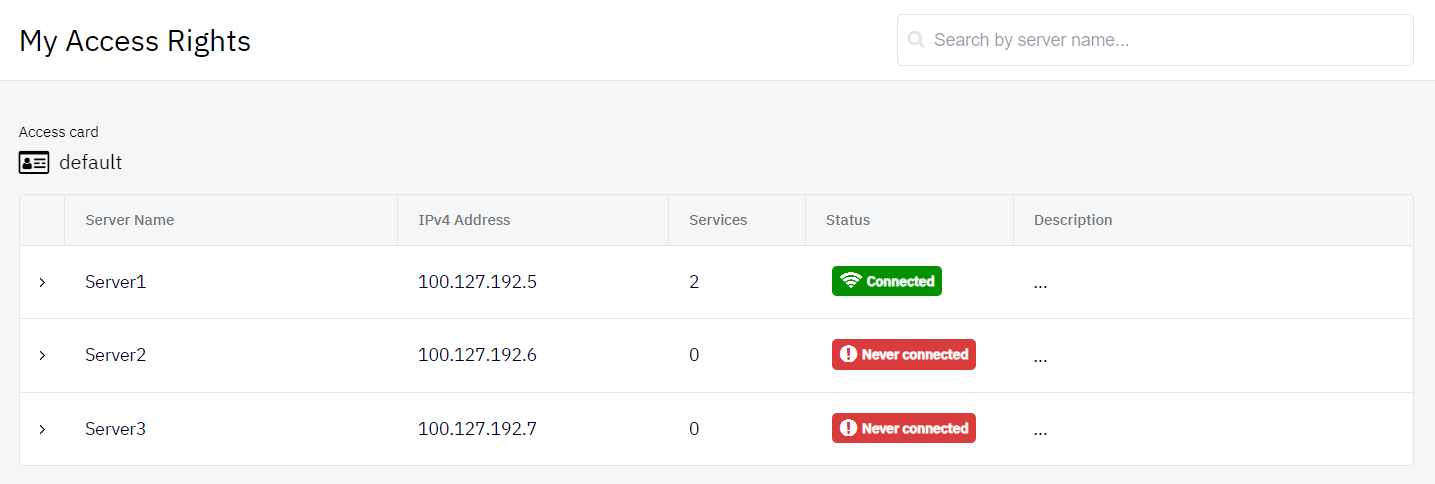Open Server1 name link

115,282
